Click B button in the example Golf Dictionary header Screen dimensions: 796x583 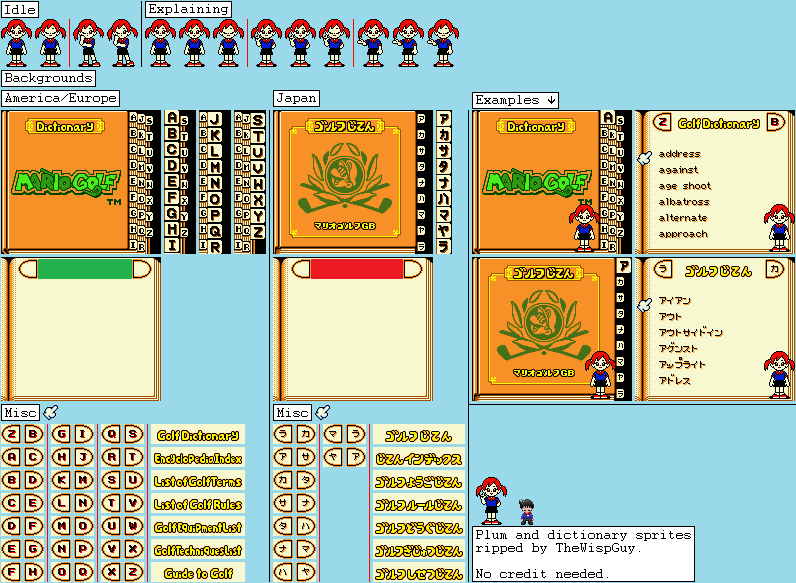coord(775,122)
